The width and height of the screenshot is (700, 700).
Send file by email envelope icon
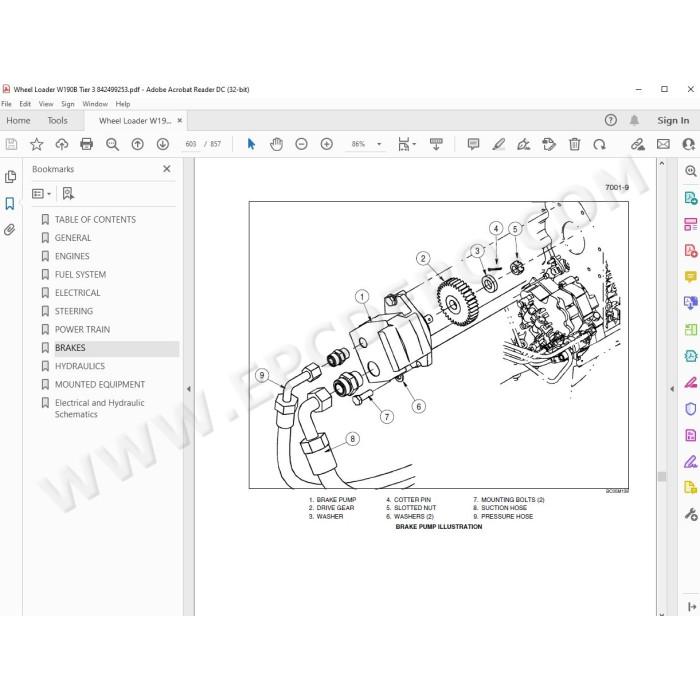point(663,144)
